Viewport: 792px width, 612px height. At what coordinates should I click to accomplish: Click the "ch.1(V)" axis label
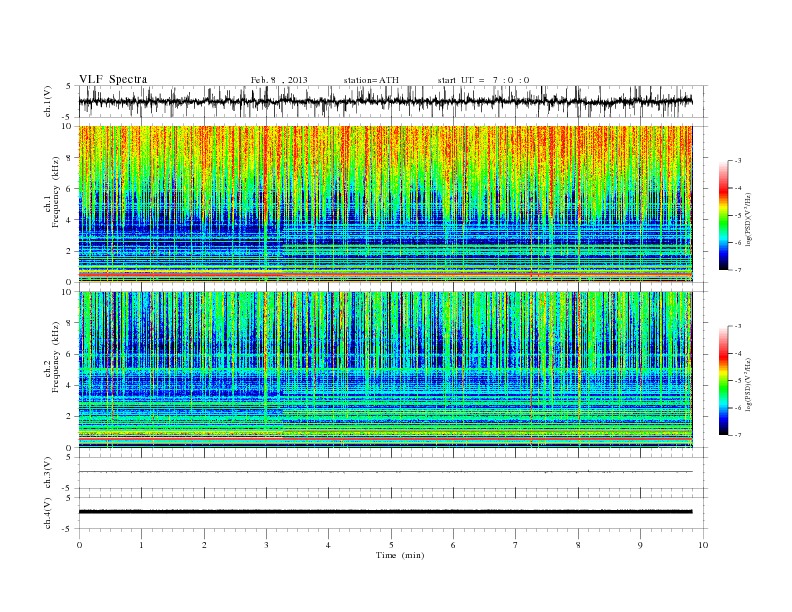48,101
